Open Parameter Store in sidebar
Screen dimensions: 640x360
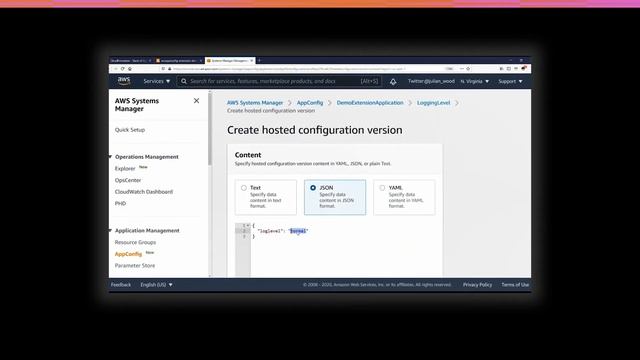tap(135, 266)
